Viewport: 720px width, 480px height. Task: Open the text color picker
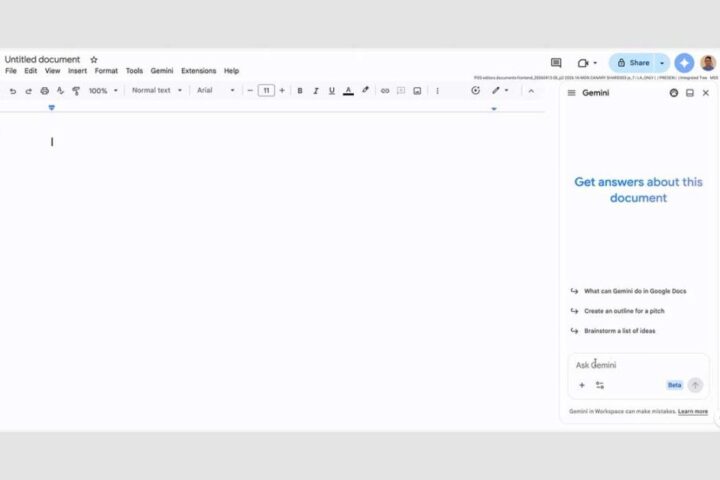point(349,91)
